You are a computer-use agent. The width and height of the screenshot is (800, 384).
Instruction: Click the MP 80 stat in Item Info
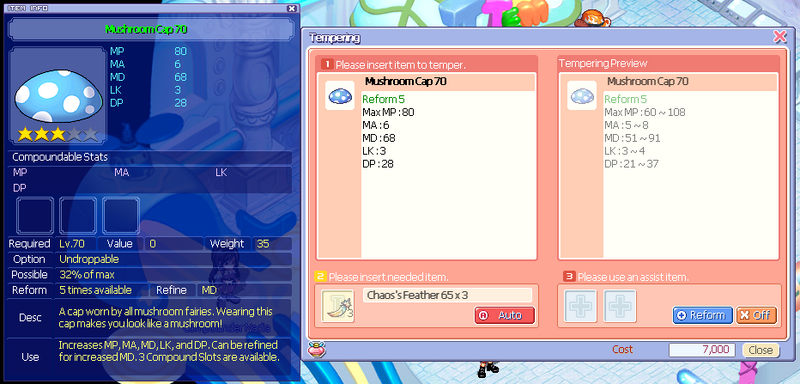tap(148, 51)
